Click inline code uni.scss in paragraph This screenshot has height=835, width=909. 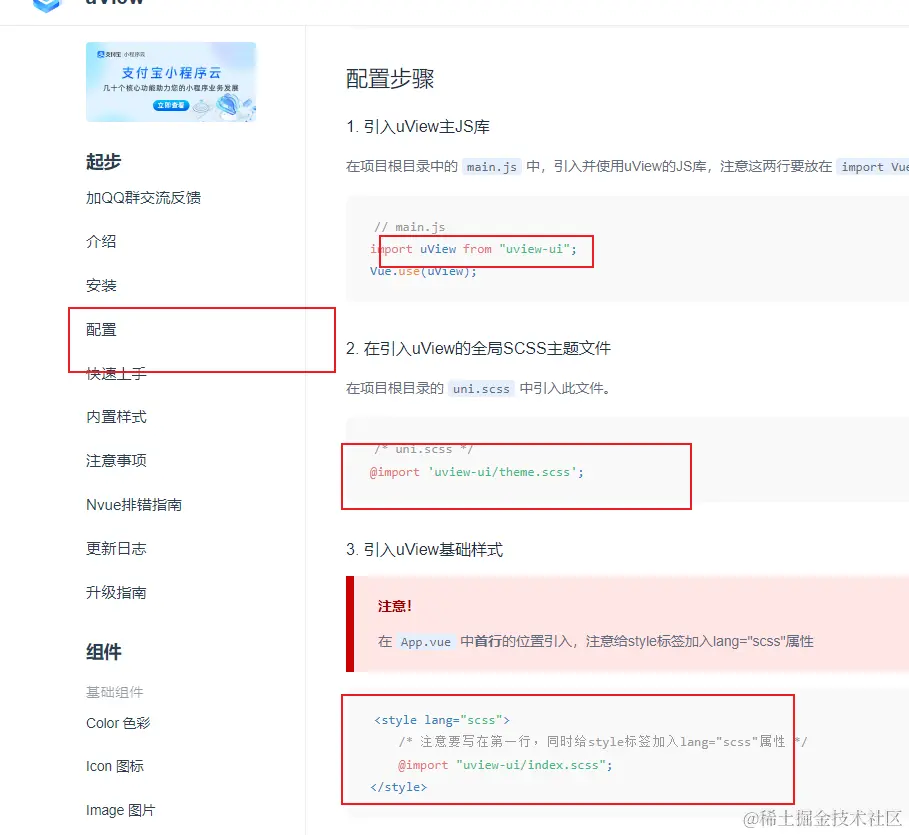(x=481, y=389)
